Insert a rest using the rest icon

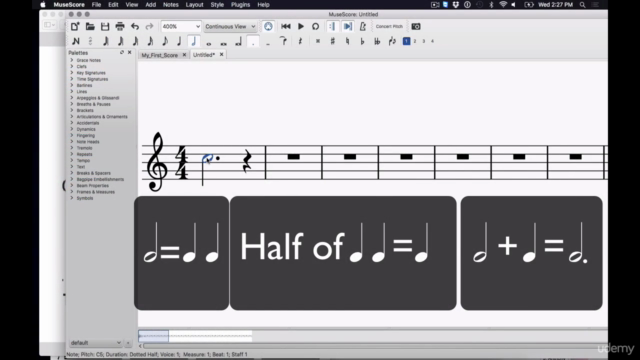point(300,41)
